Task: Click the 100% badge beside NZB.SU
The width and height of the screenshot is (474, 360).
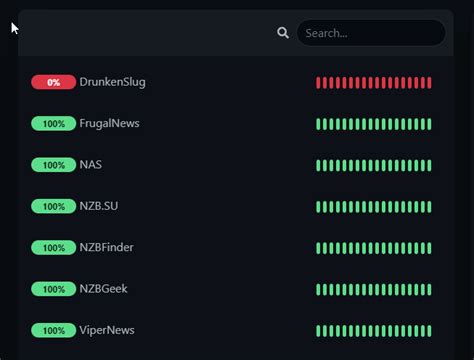Action: point(54,206)
